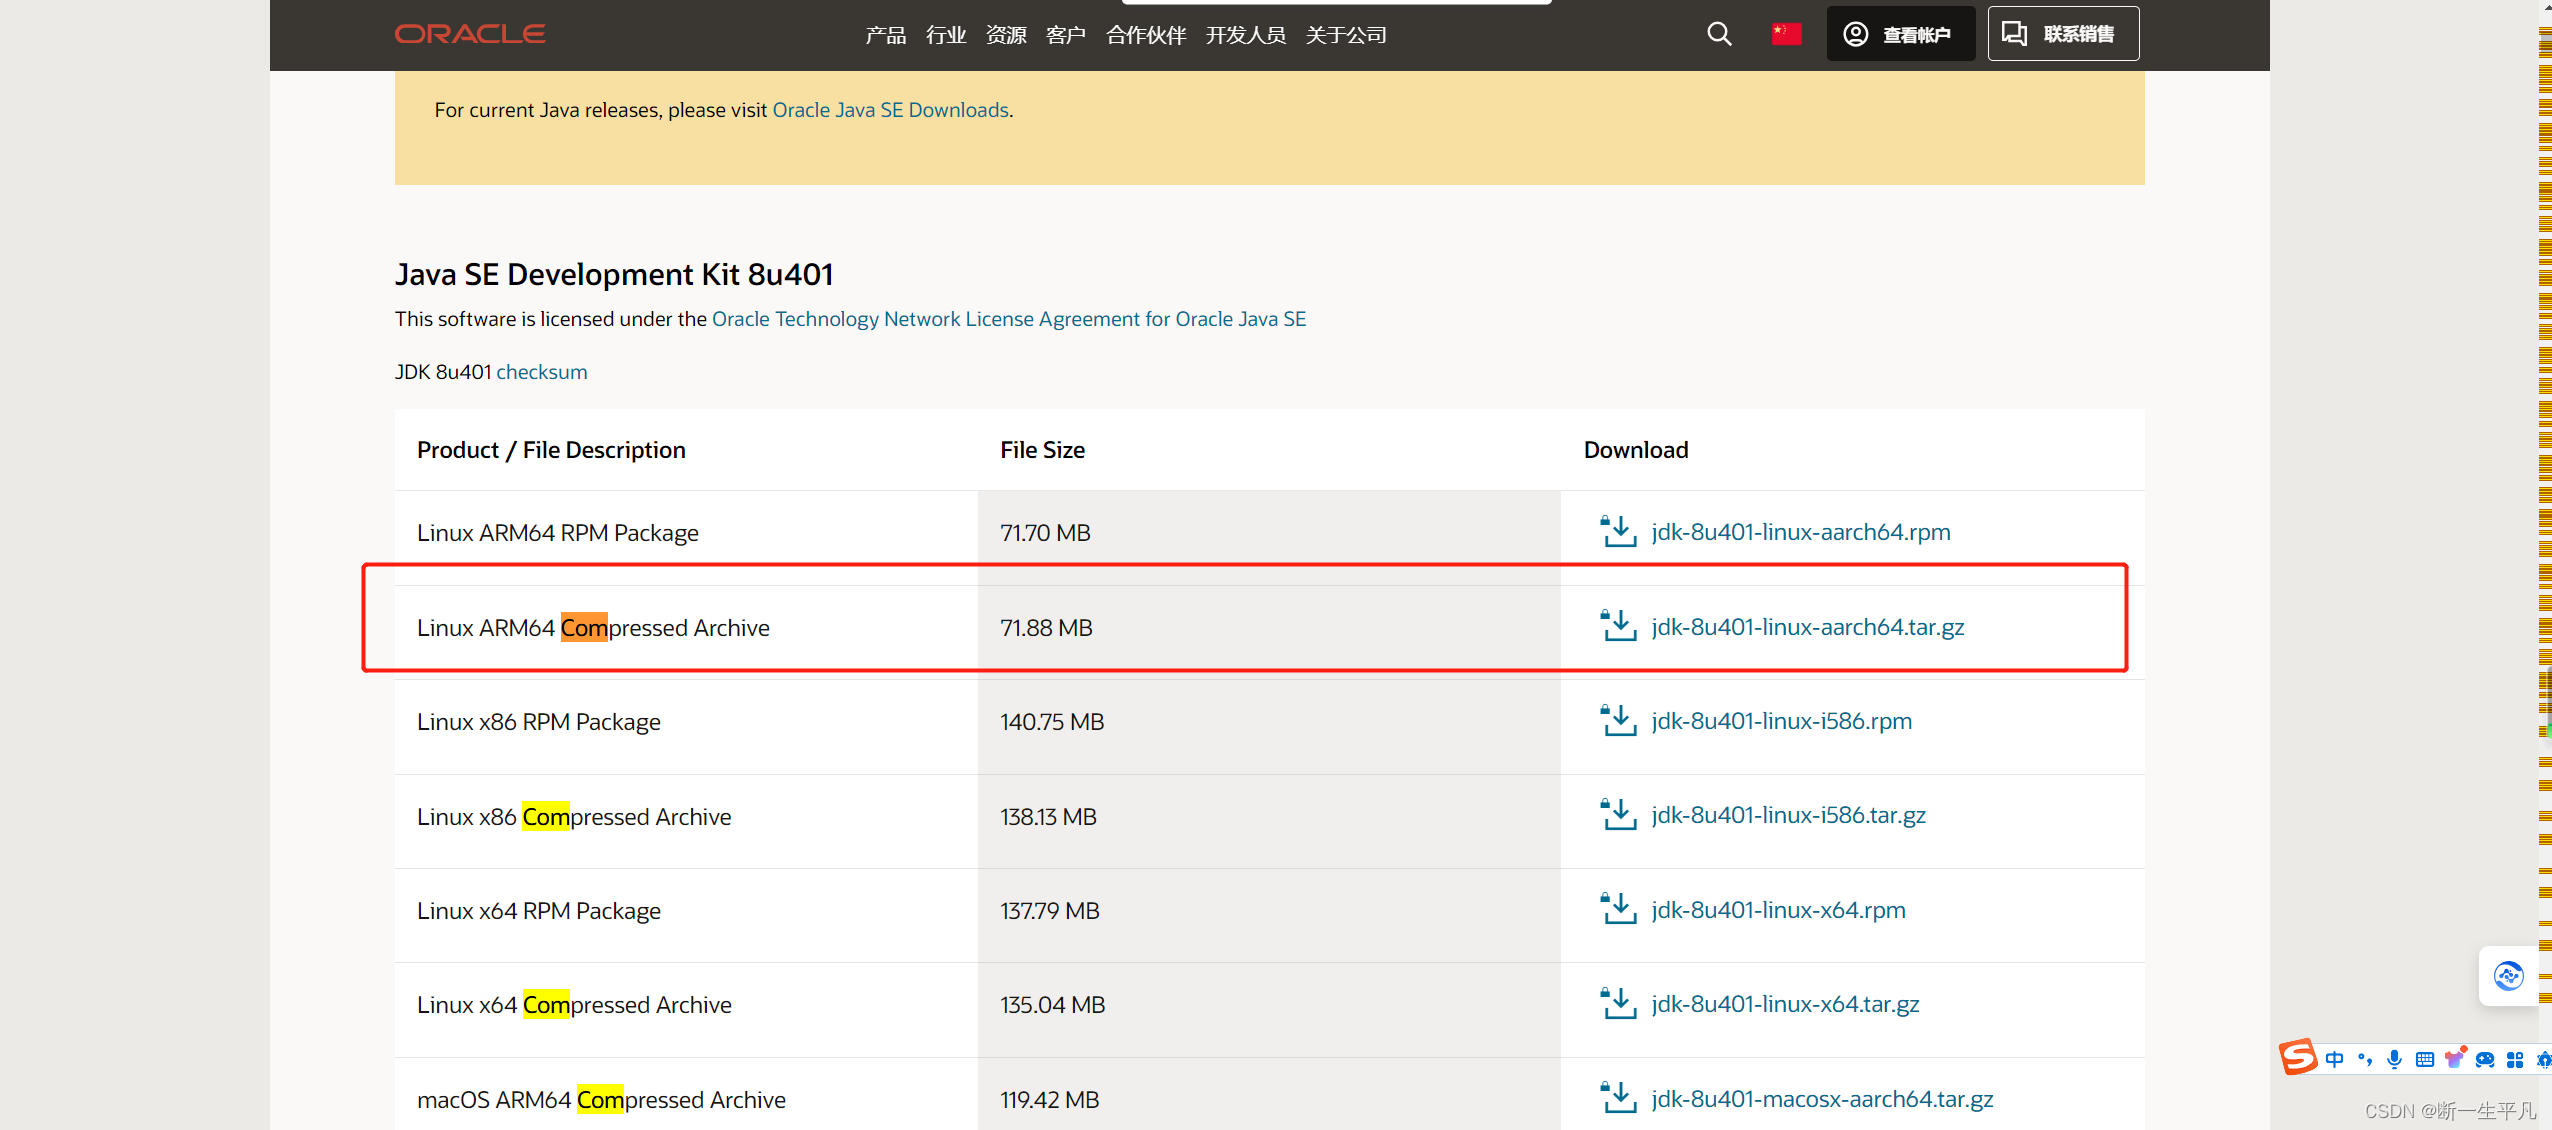The image size is (2552, 1130).
Task: Click download icon for linux-aarch64.rpm
Action: pos(1618,532)
